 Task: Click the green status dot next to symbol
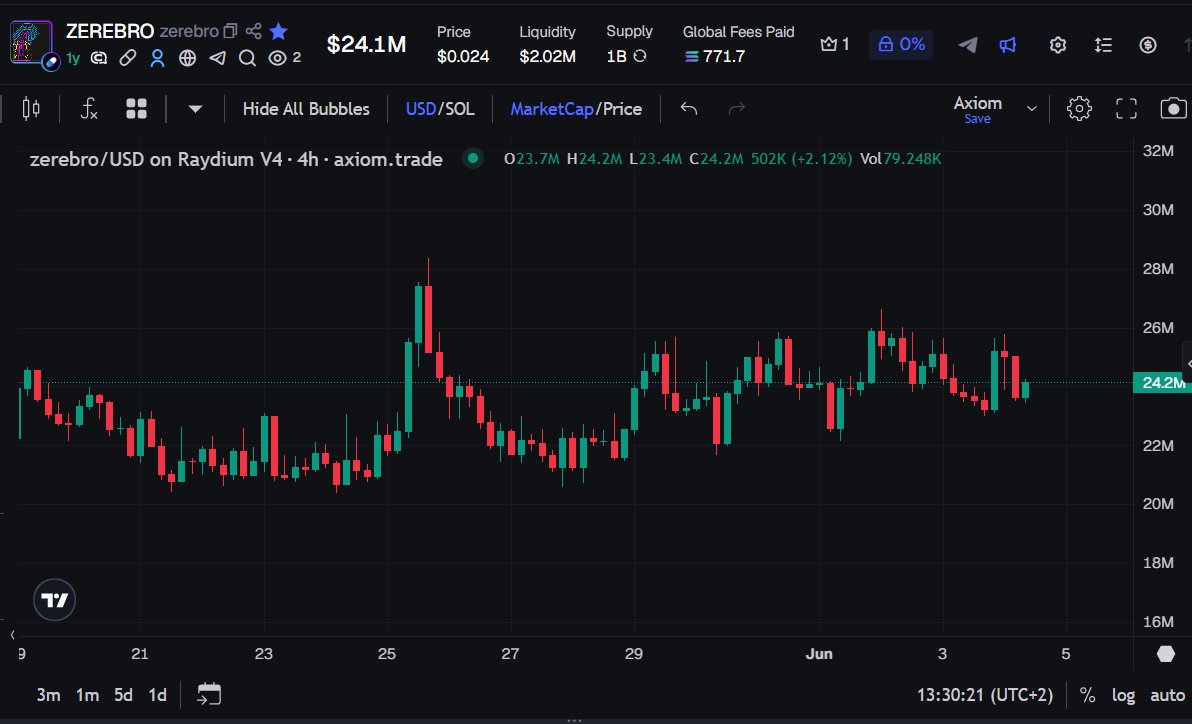tap(473, 158)
